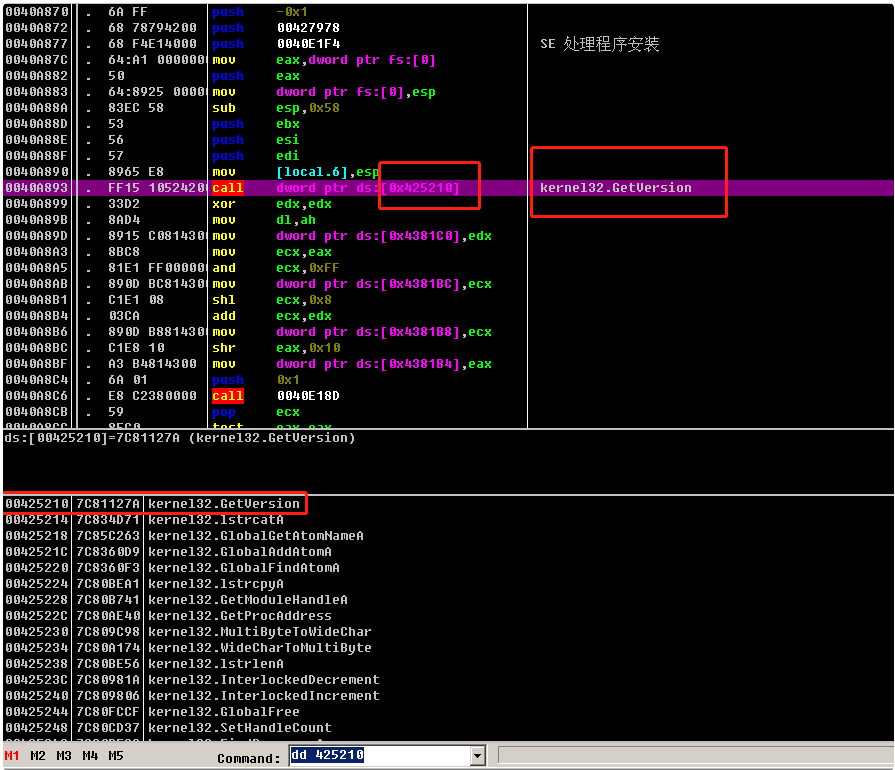This screenshot has width=895, height=770.
Task: Switch to the M1 memory tab
Action: pyautogui.click(x=12, y=756)
